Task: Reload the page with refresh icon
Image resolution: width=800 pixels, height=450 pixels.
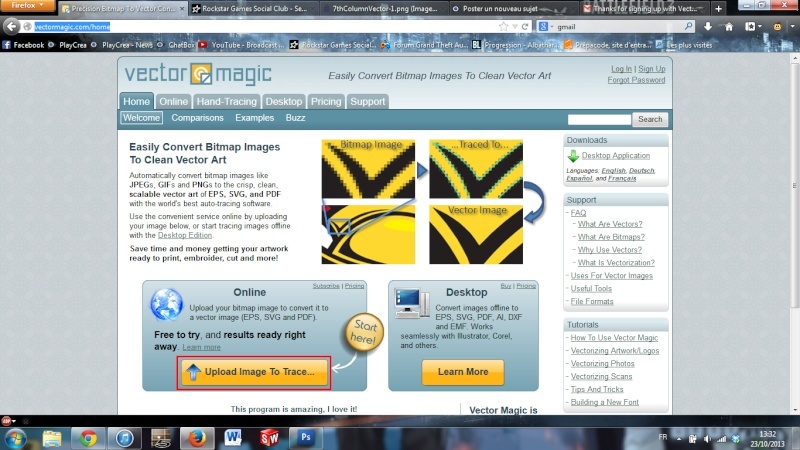Action: pyautogui.click(x=524, y=27)
